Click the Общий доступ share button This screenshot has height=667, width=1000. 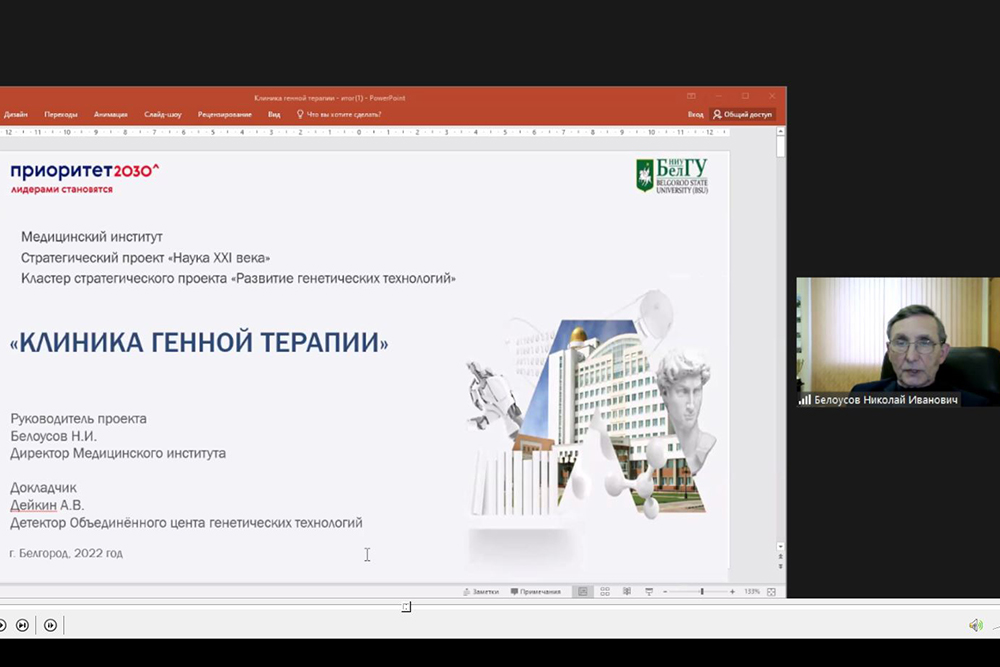(742, 115)
